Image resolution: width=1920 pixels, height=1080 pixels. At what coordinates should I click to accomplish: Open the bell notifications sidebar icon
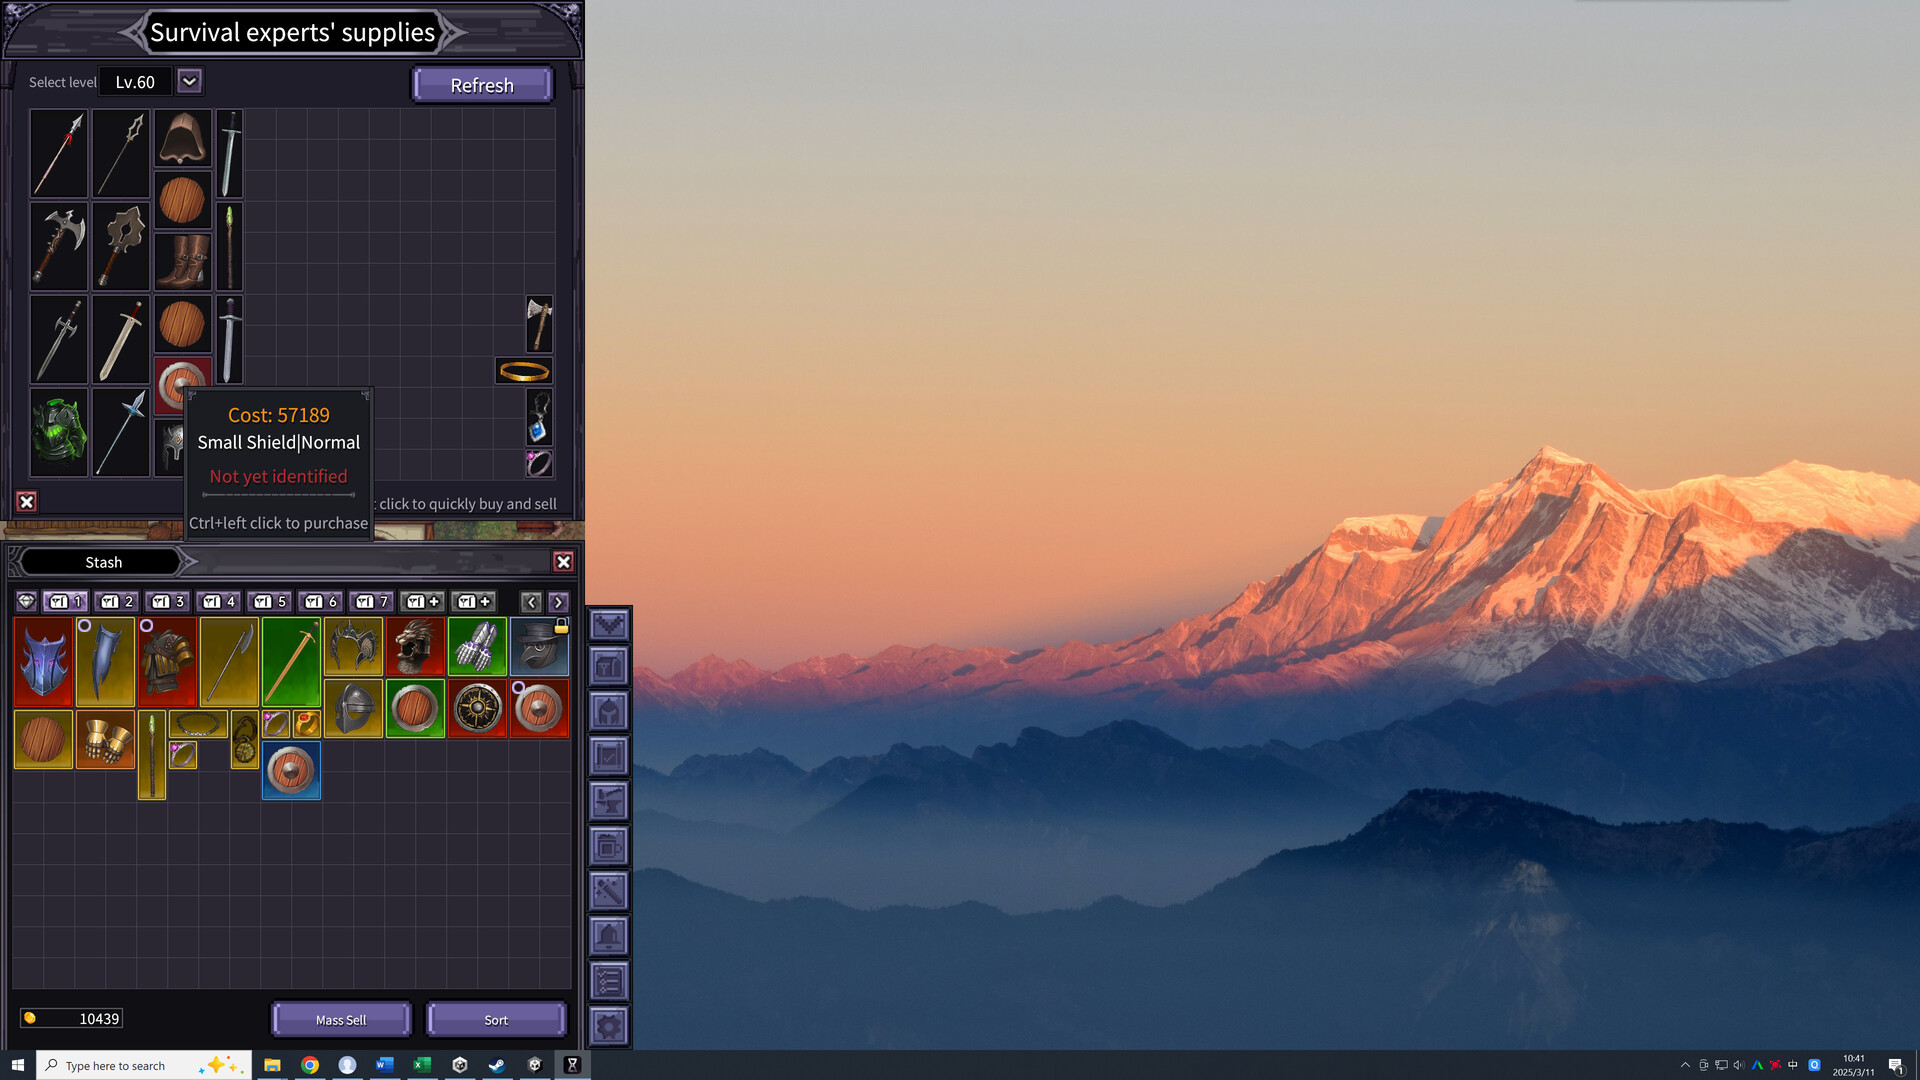608,936
